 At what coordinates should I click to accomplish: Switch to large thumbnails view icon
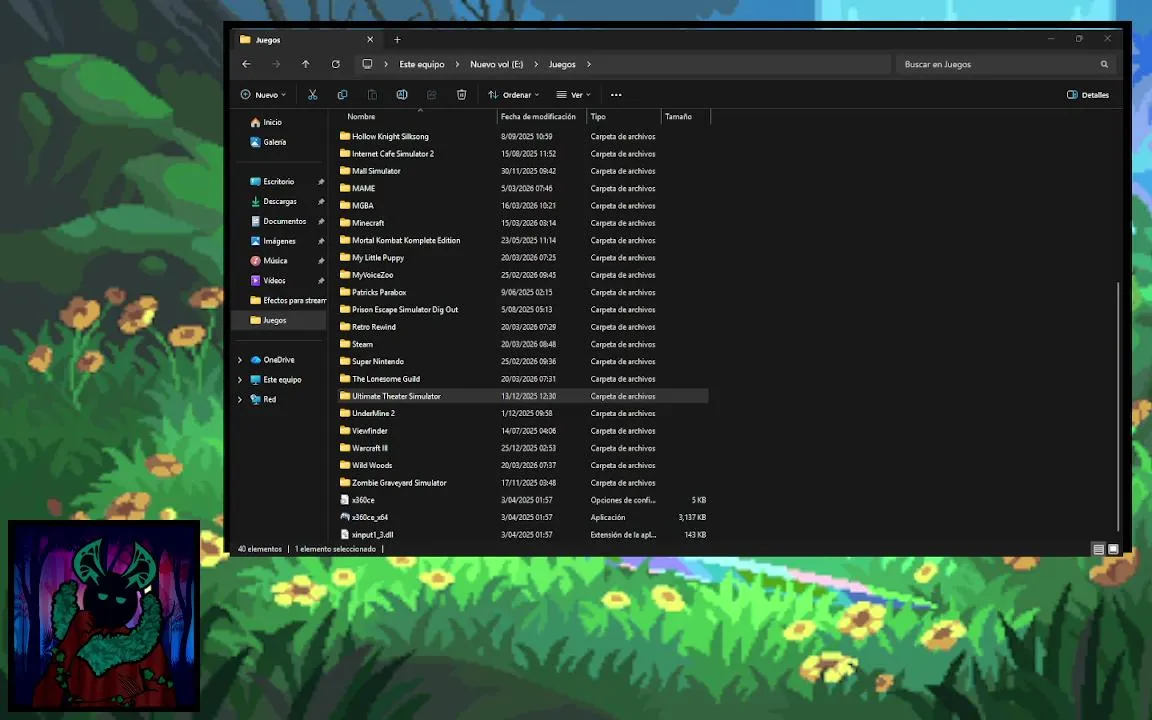pos(1113,549)
